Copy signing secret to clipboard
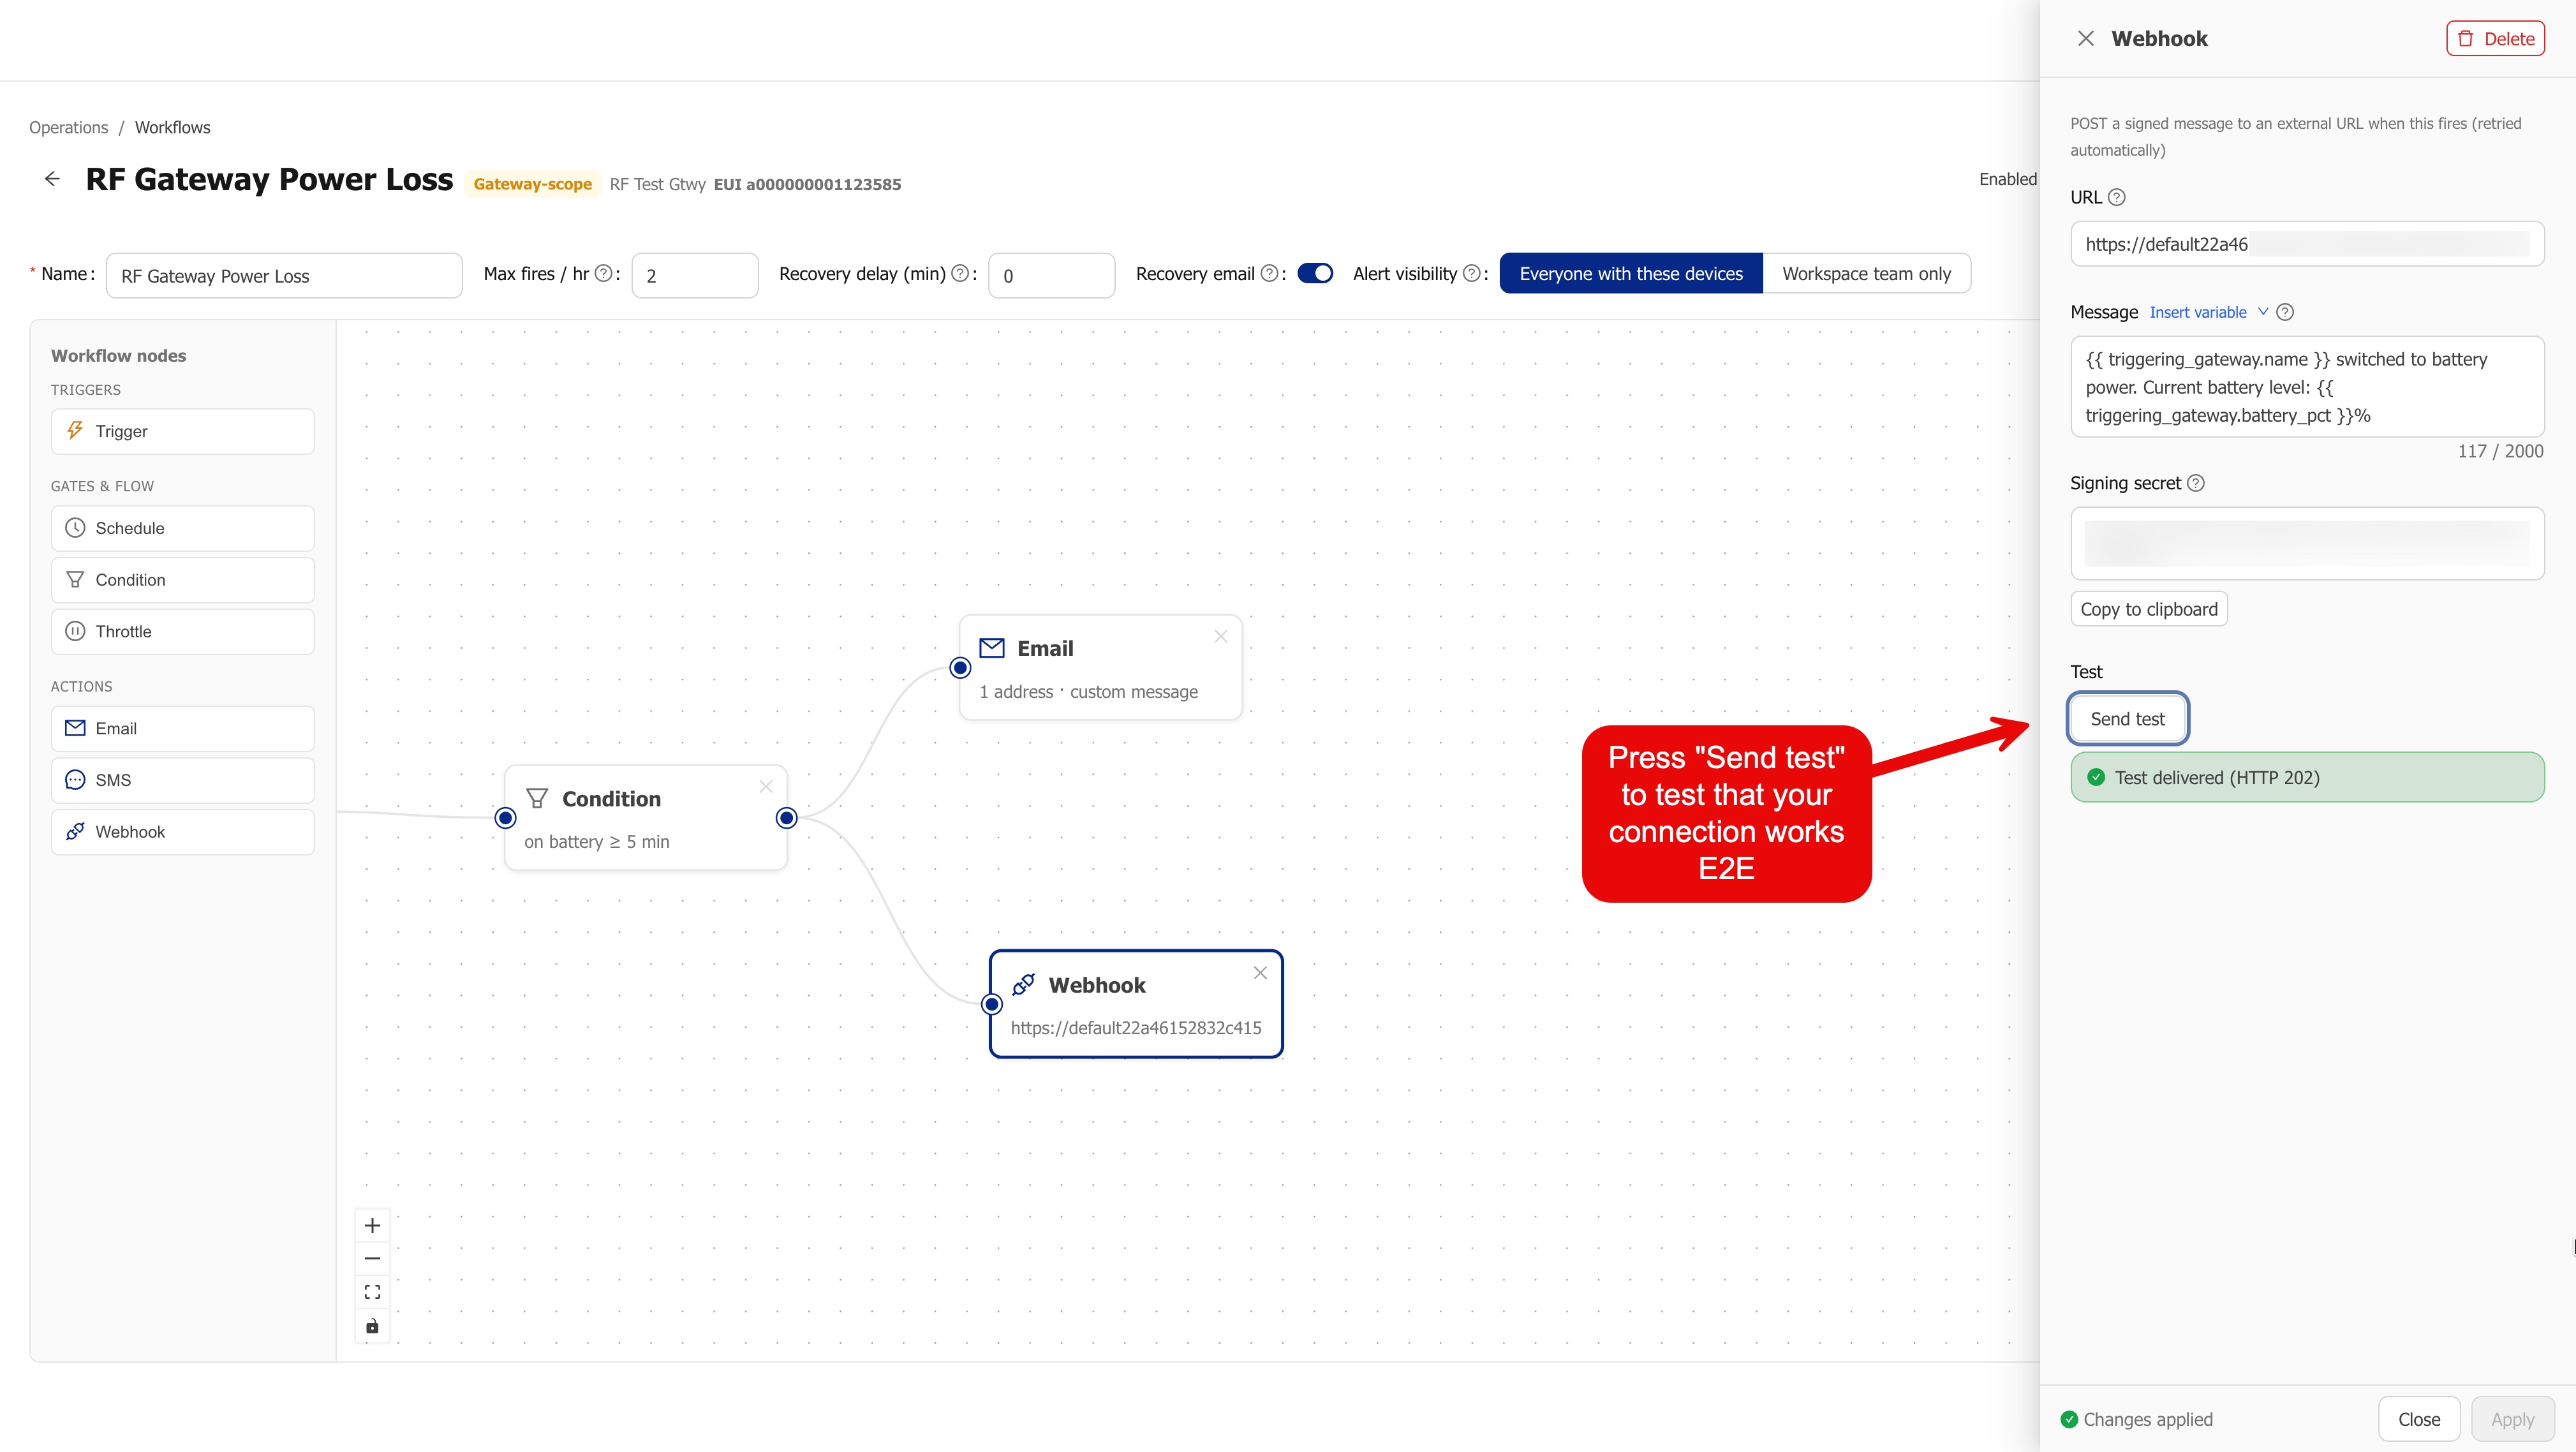This screenshot has height=1452, width=2576. click(2148, 610)
